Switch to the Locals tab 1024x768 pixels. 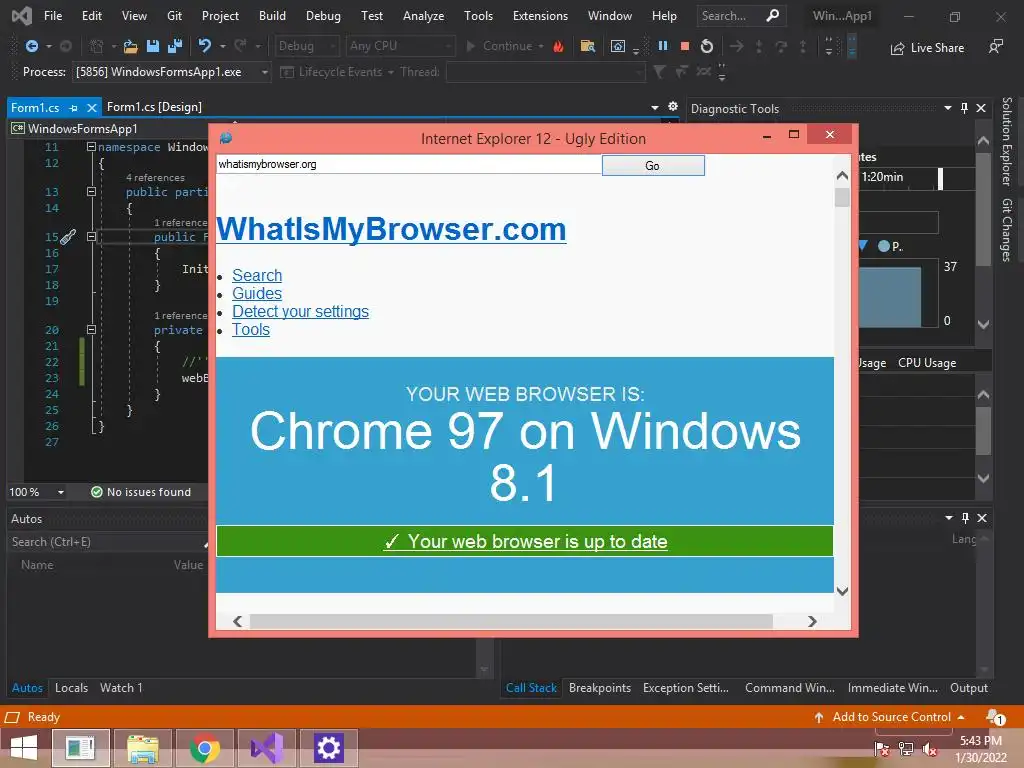coord(71,688)
